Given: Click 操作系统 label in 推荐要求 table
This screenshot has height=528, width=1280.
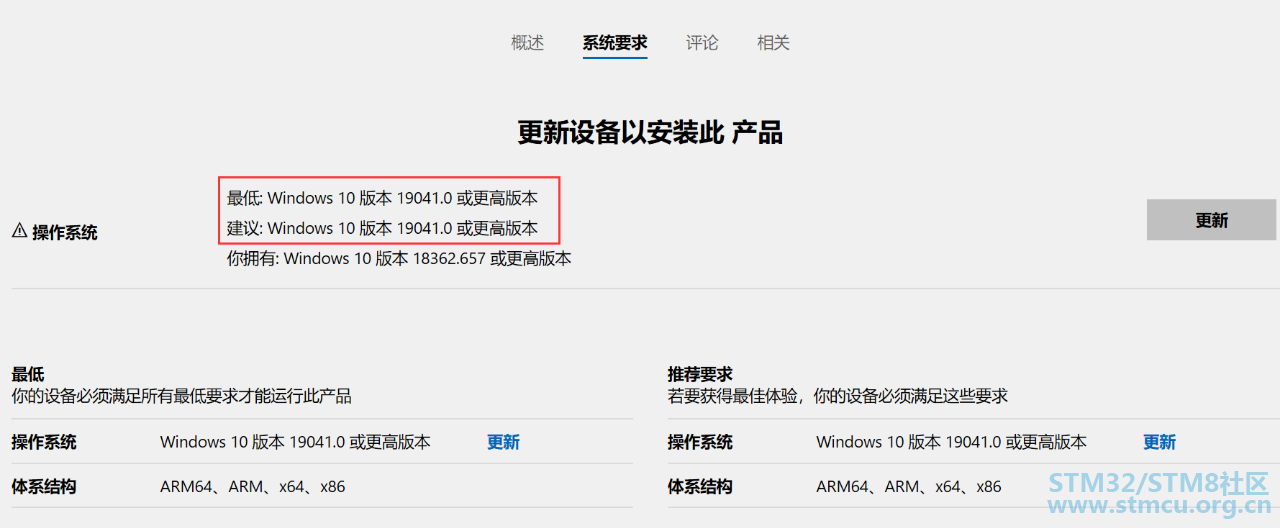Looking at the screenshot, I should [x=700, y=442].
